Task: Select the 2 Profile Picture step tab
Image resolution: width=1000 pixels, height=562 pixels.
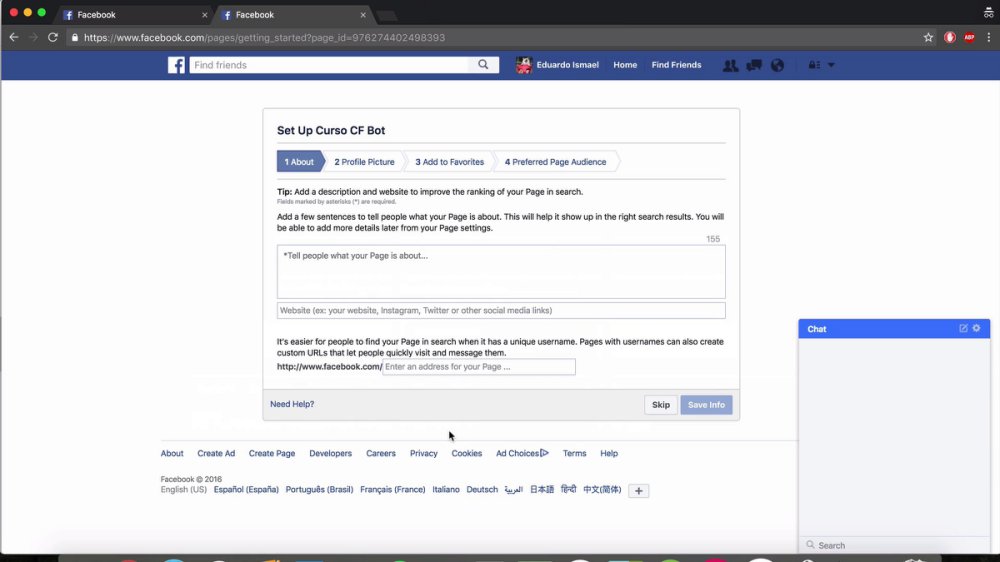Action: point(364,162)
